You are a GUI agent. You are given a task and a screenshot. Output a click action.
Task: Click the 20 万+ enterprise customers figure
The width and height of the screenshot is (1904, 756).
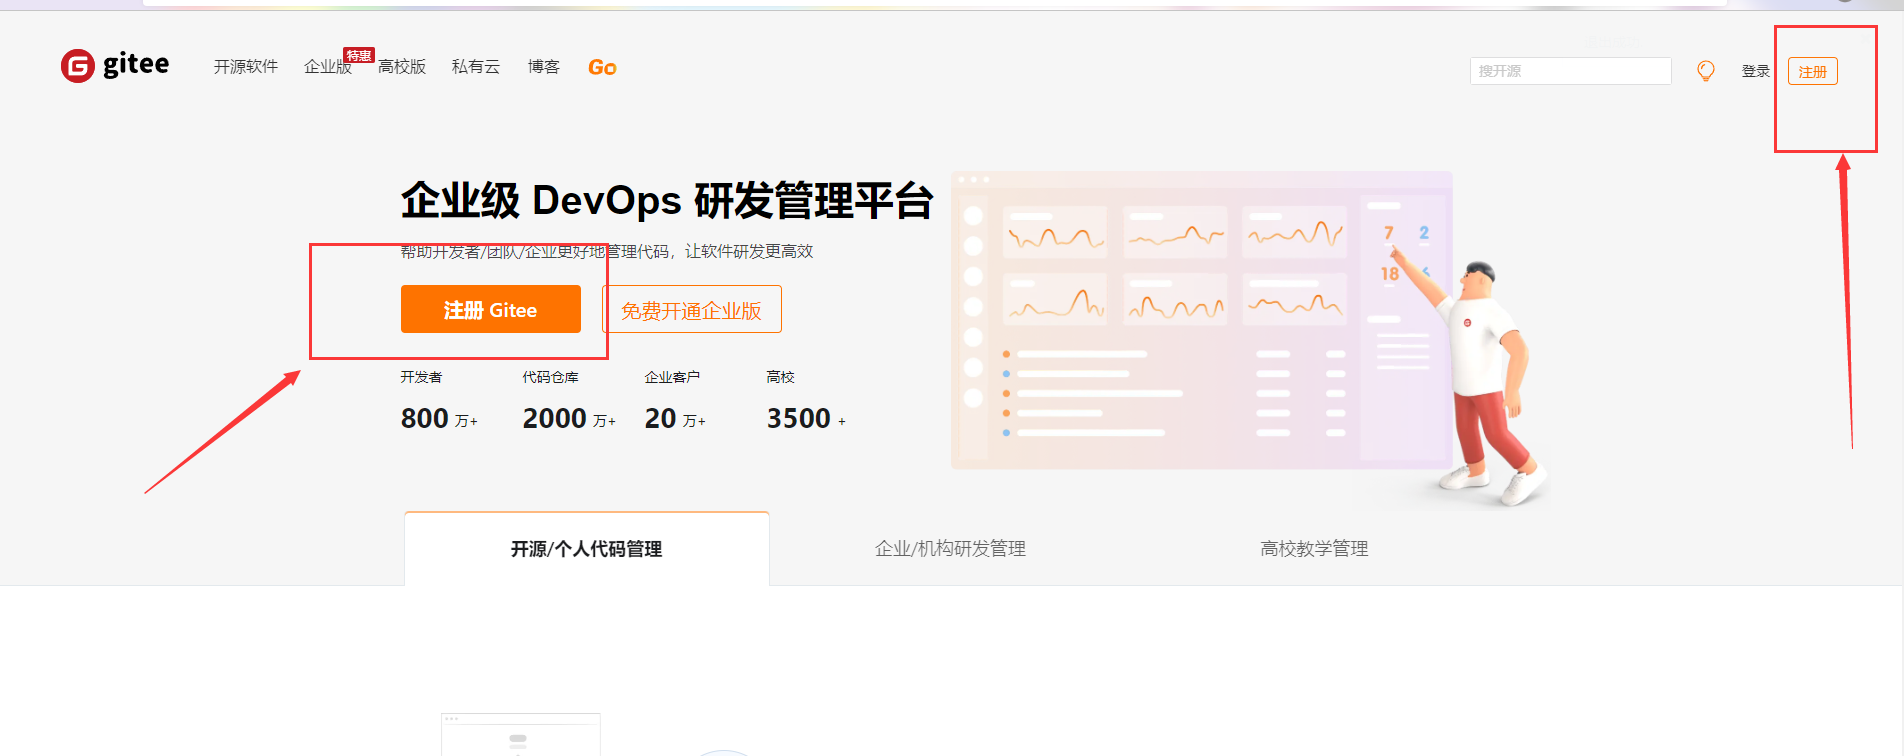(675, 418)
